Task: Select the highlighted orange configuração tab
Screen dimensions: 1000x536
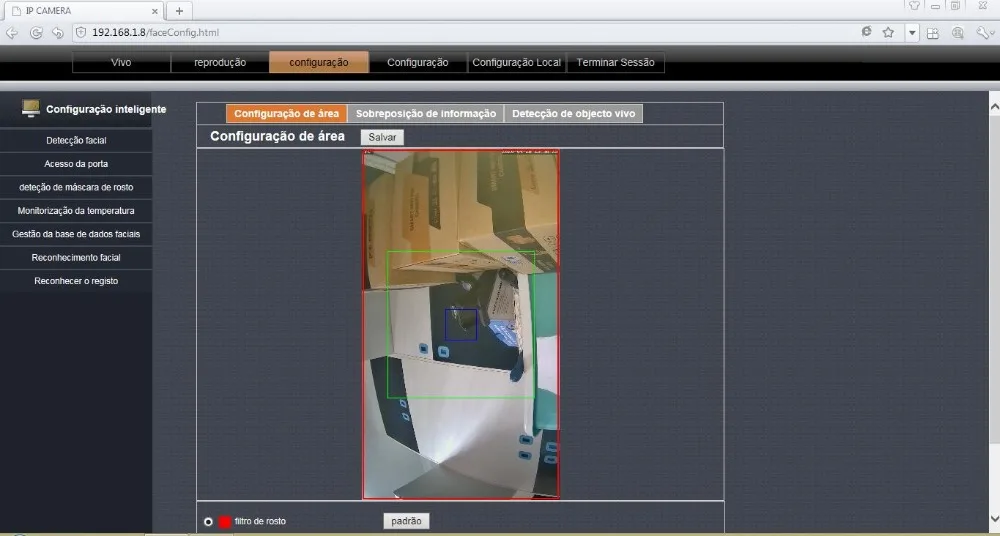Action: 319,63
